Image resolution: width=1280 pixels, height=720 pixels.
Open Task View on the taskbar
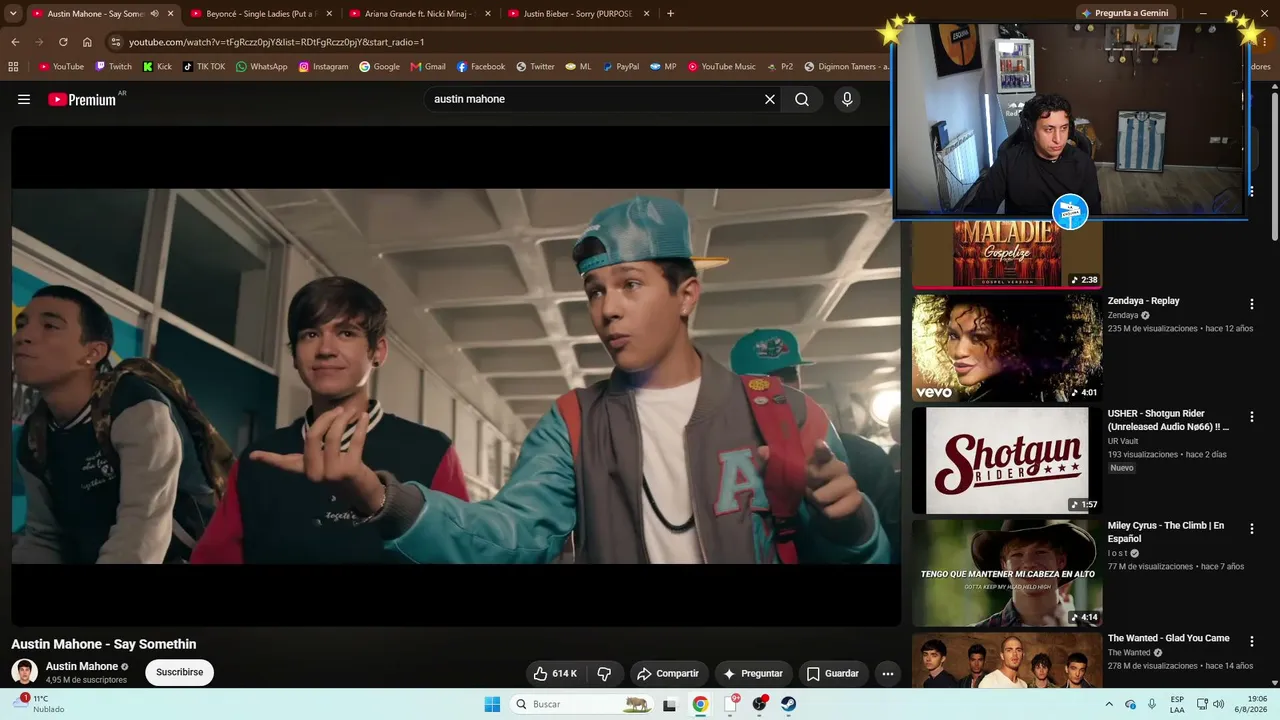[x=670, y=704]
